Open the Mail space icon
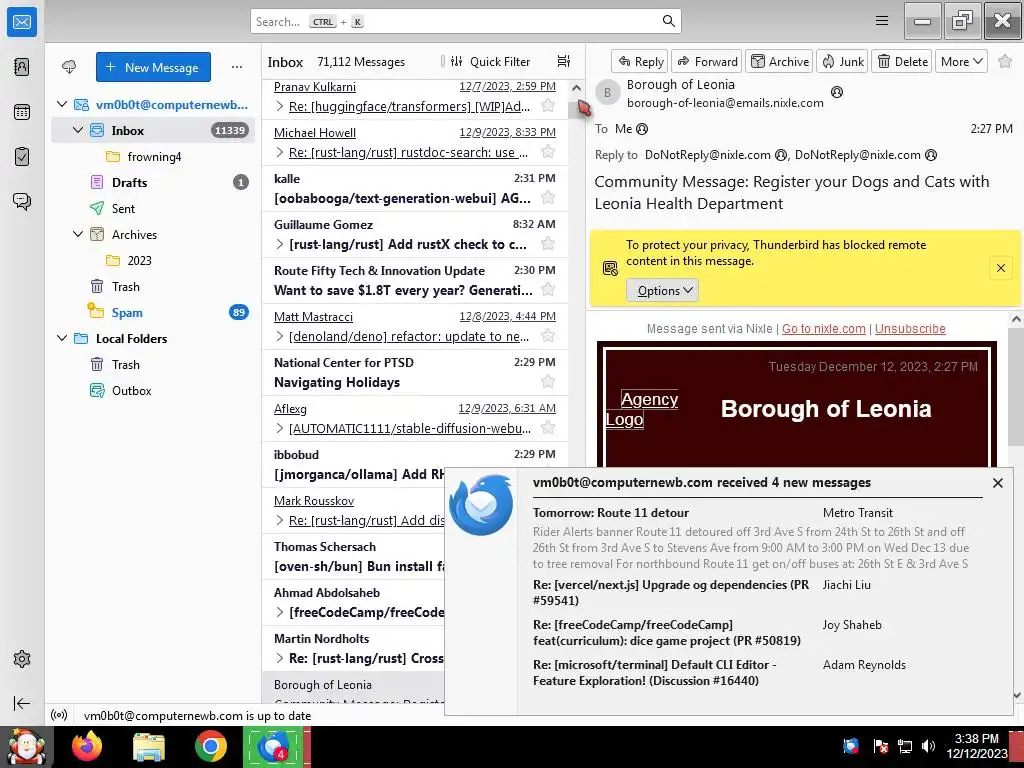 pos(22,22)
